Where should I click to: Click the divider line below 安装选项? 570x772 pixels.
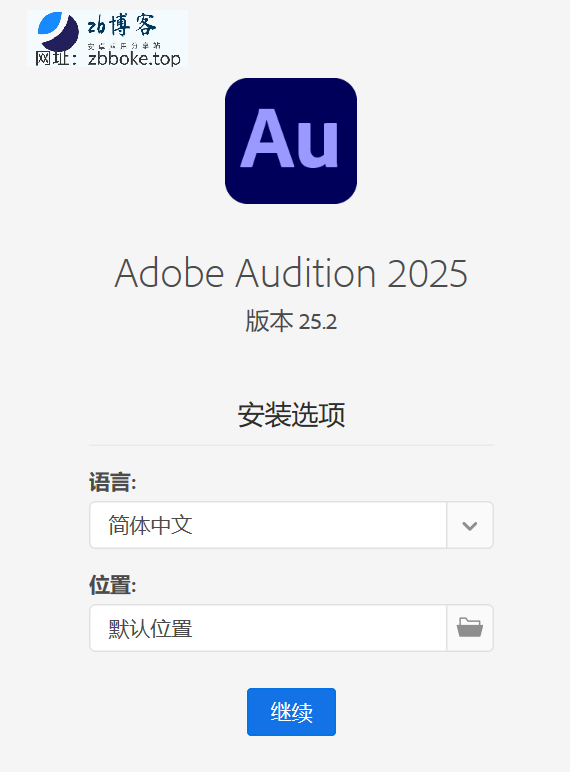[291, 445]
